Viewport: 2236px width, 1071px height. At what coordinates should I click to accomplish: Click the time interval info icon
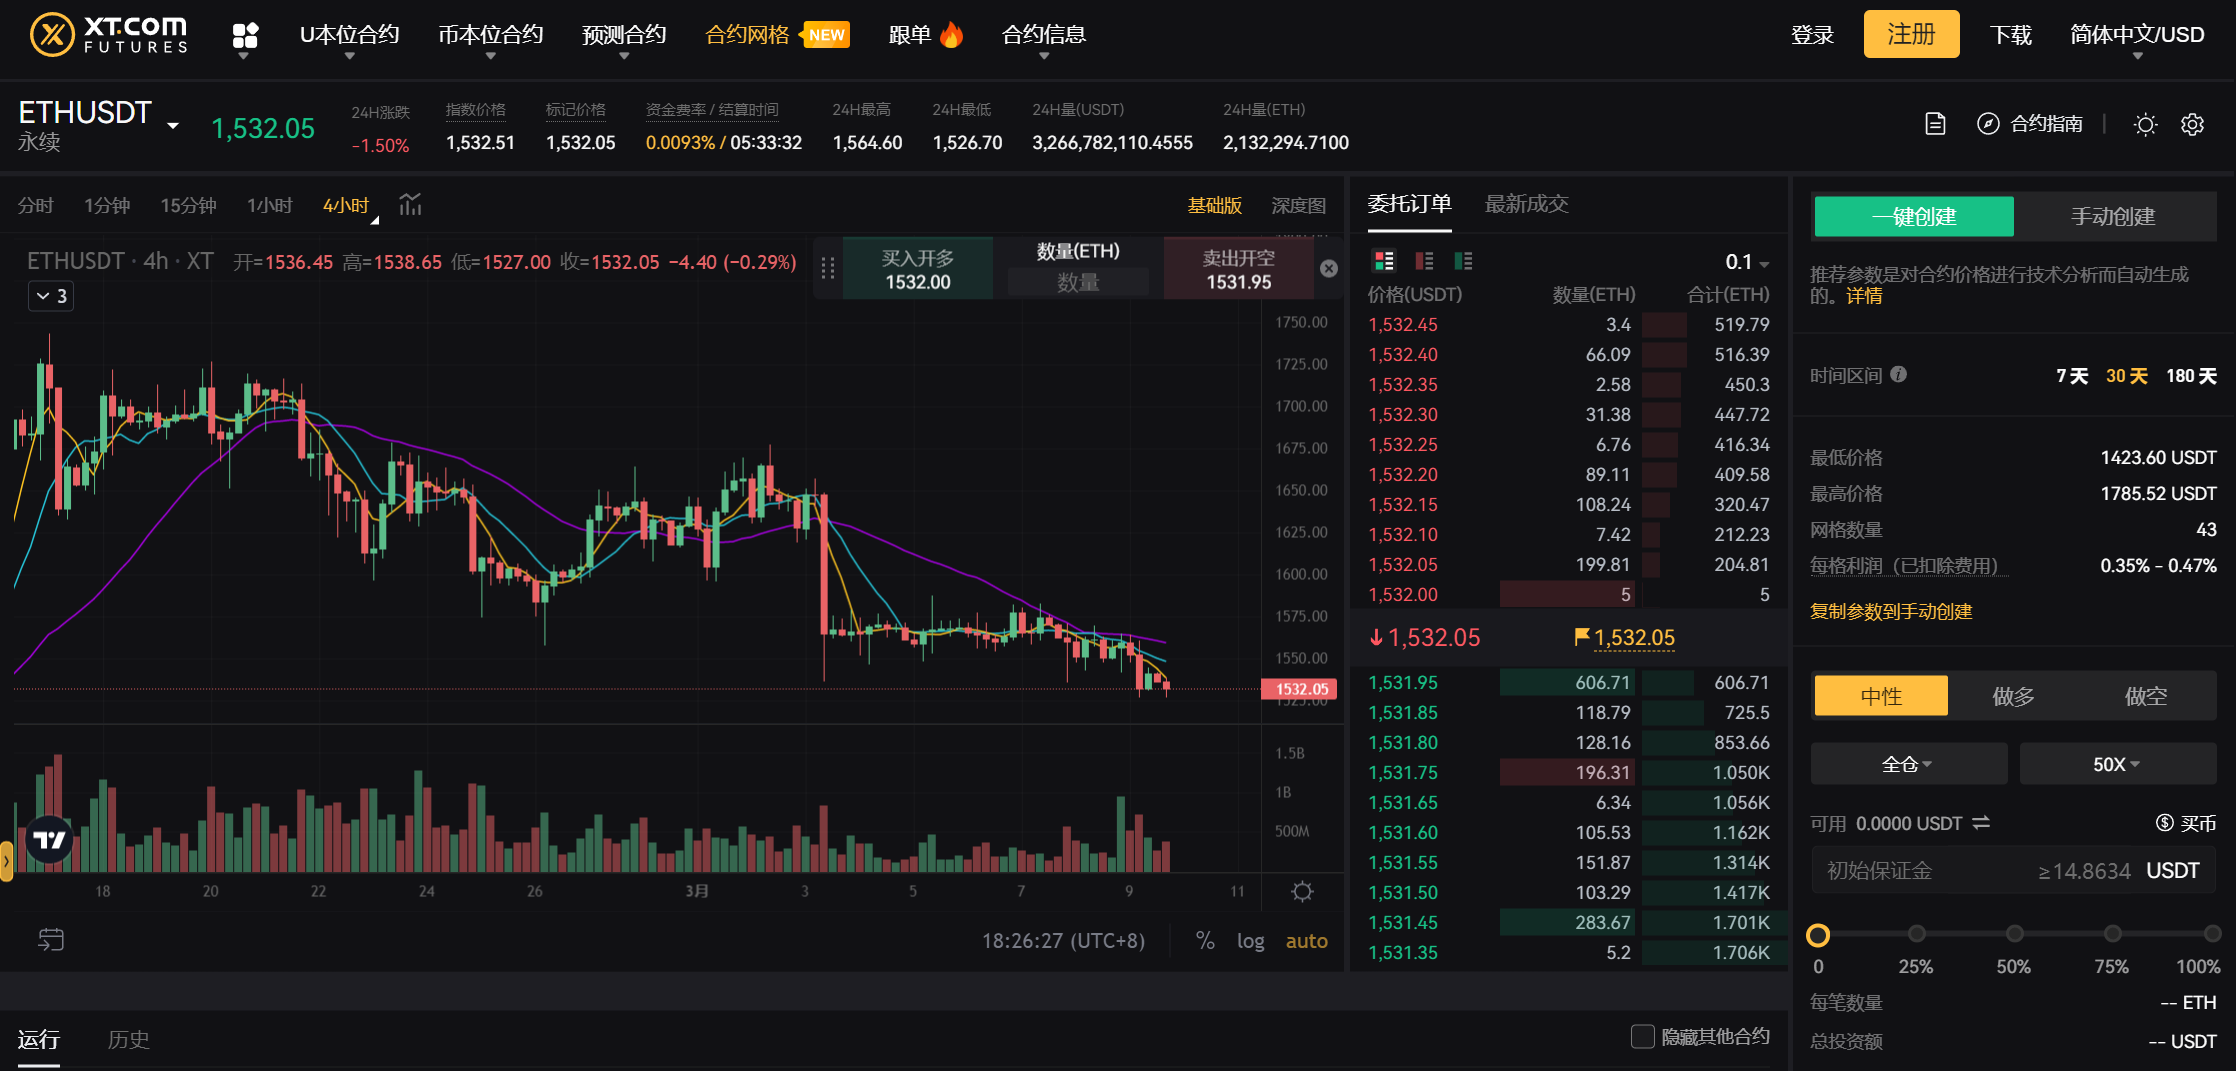1898,374
